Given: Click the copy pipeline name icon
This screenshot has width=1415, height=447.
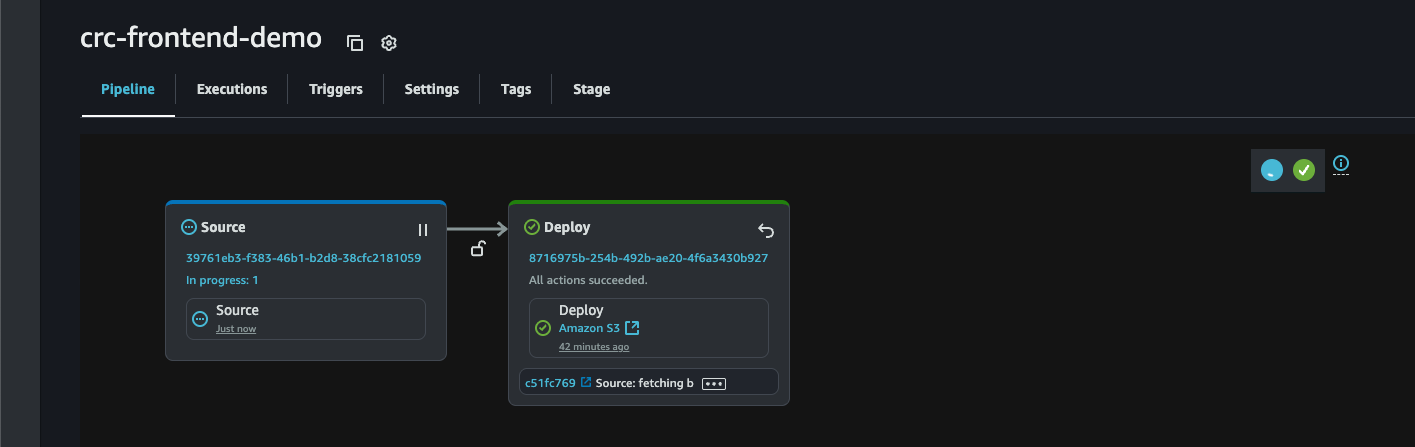Looking at the screenshot, I should click(x=355, y=43).
